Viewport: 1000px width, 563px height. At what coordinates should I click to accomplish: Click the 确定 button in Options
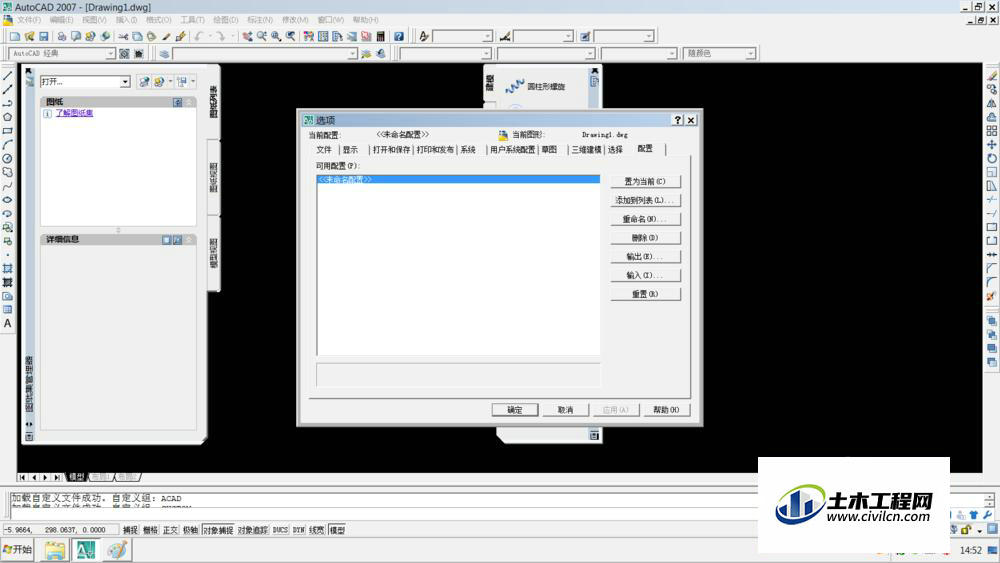(515, 410)
